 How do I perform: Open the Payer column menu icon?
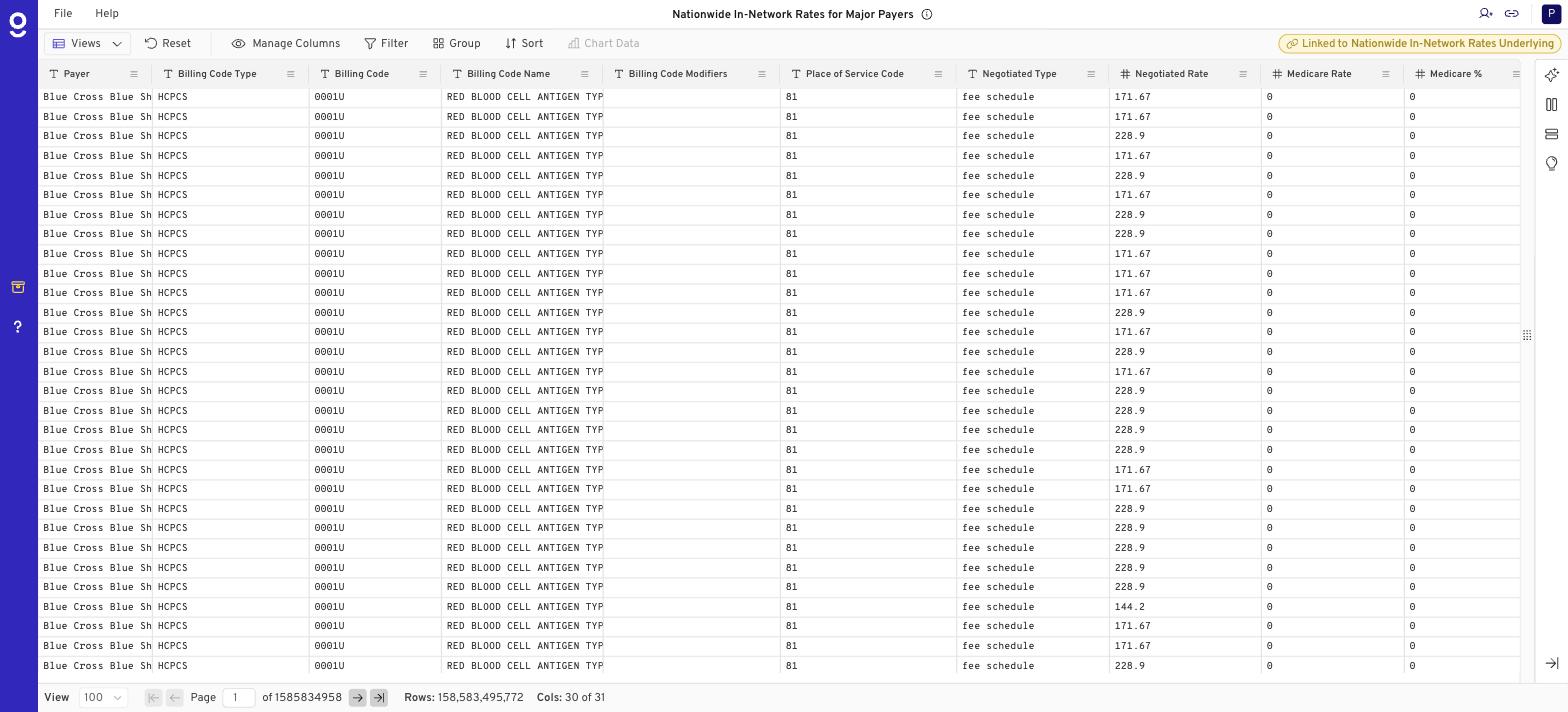134,74
